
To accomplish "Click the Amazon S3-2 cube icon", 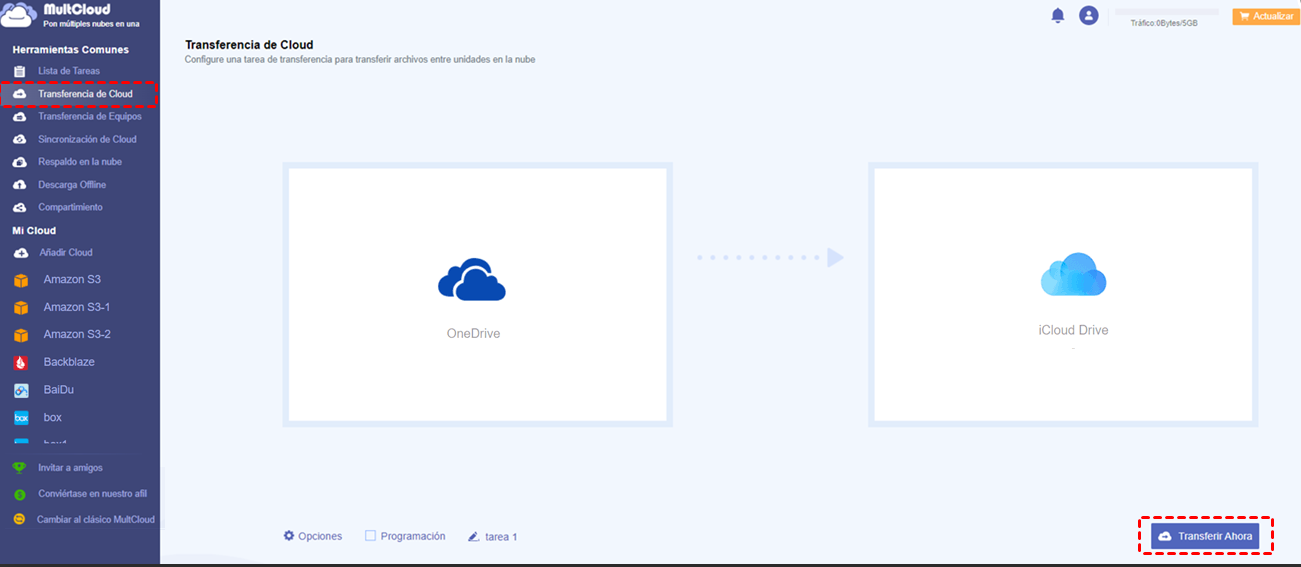I will click(x=21, y=335).
